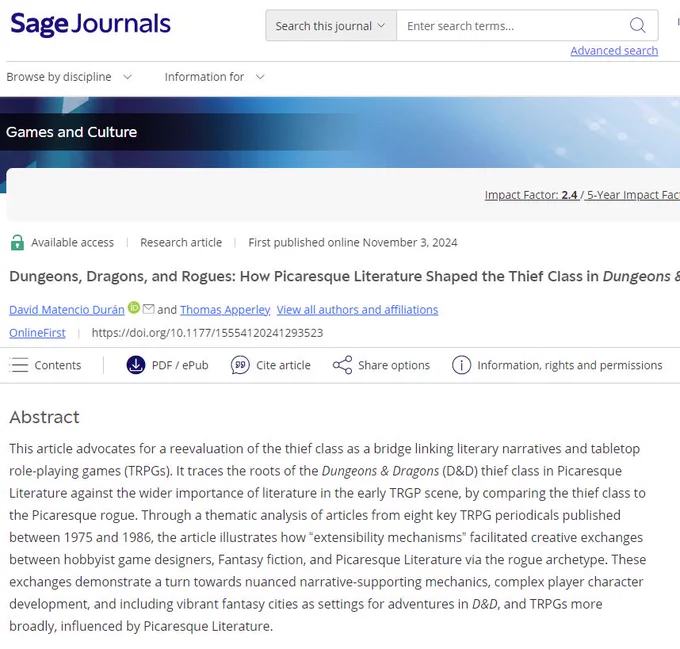Image resolution: width=680 pixels, height=649 pixels.
Task: Click the information circle icon
Action: (x=461, y=365)
